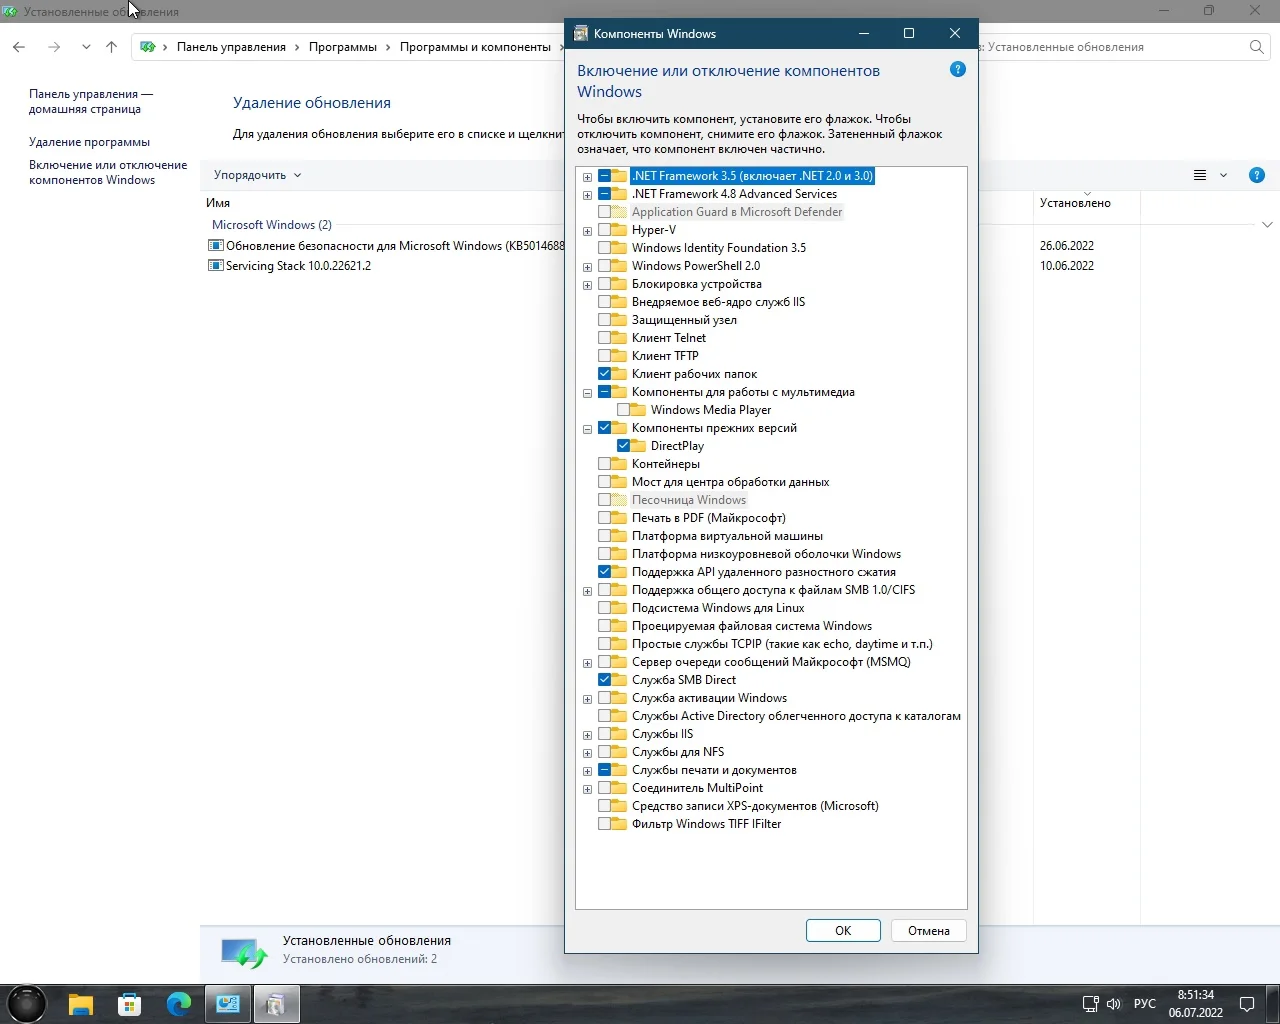
Task: Expand the Hyper-V tree node
Action: point(587,231)
